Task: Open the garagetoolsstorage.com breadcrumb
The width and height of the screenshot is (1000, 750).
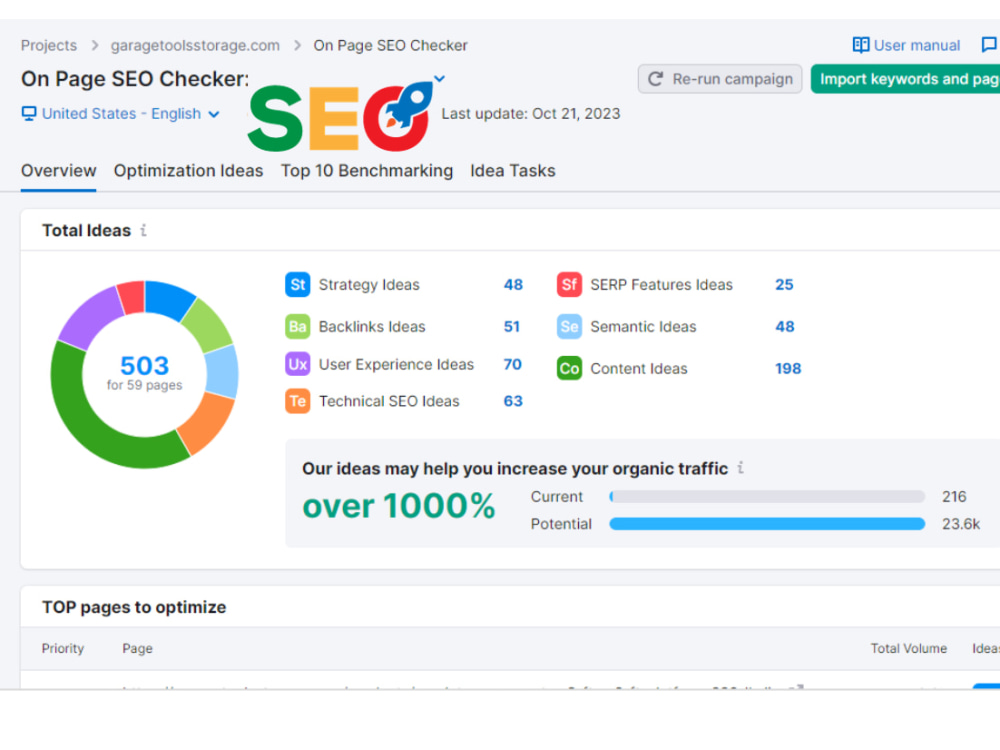Action: click(195, 45)
